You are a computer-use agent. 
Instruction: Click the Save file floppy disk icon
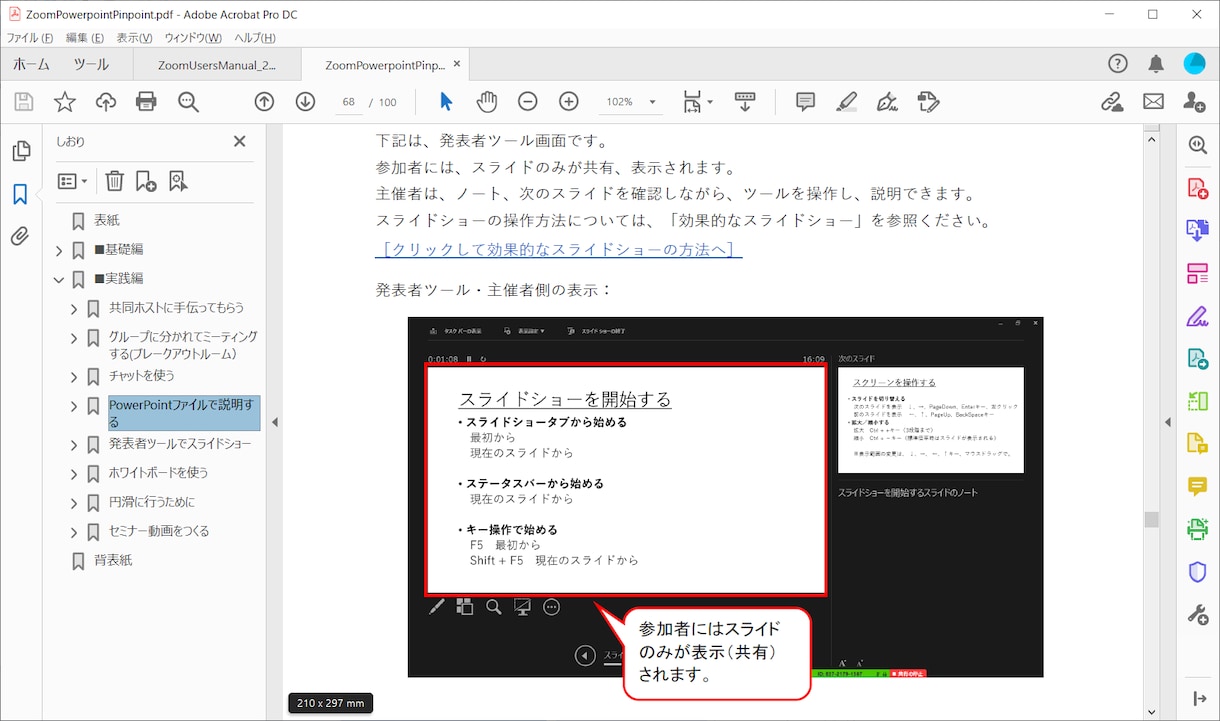click(x=24, y=102)
